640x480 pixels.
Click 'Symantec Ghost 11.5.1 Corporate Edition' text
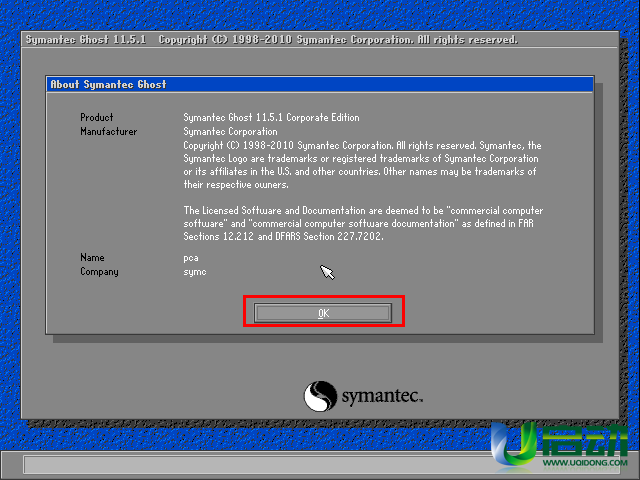pyautogui.click(x=271, y=118)
